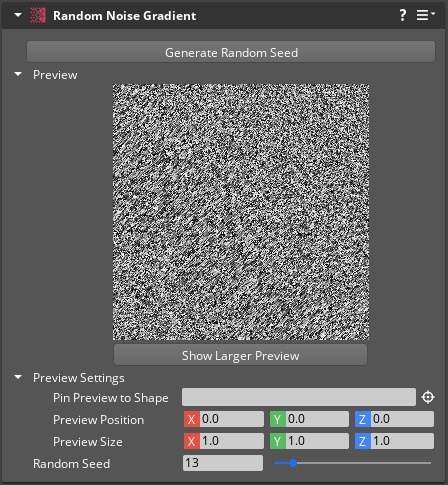Screen dimensions: 448x485
Task: Click the Random Seed label
Action: click(71, 463)
